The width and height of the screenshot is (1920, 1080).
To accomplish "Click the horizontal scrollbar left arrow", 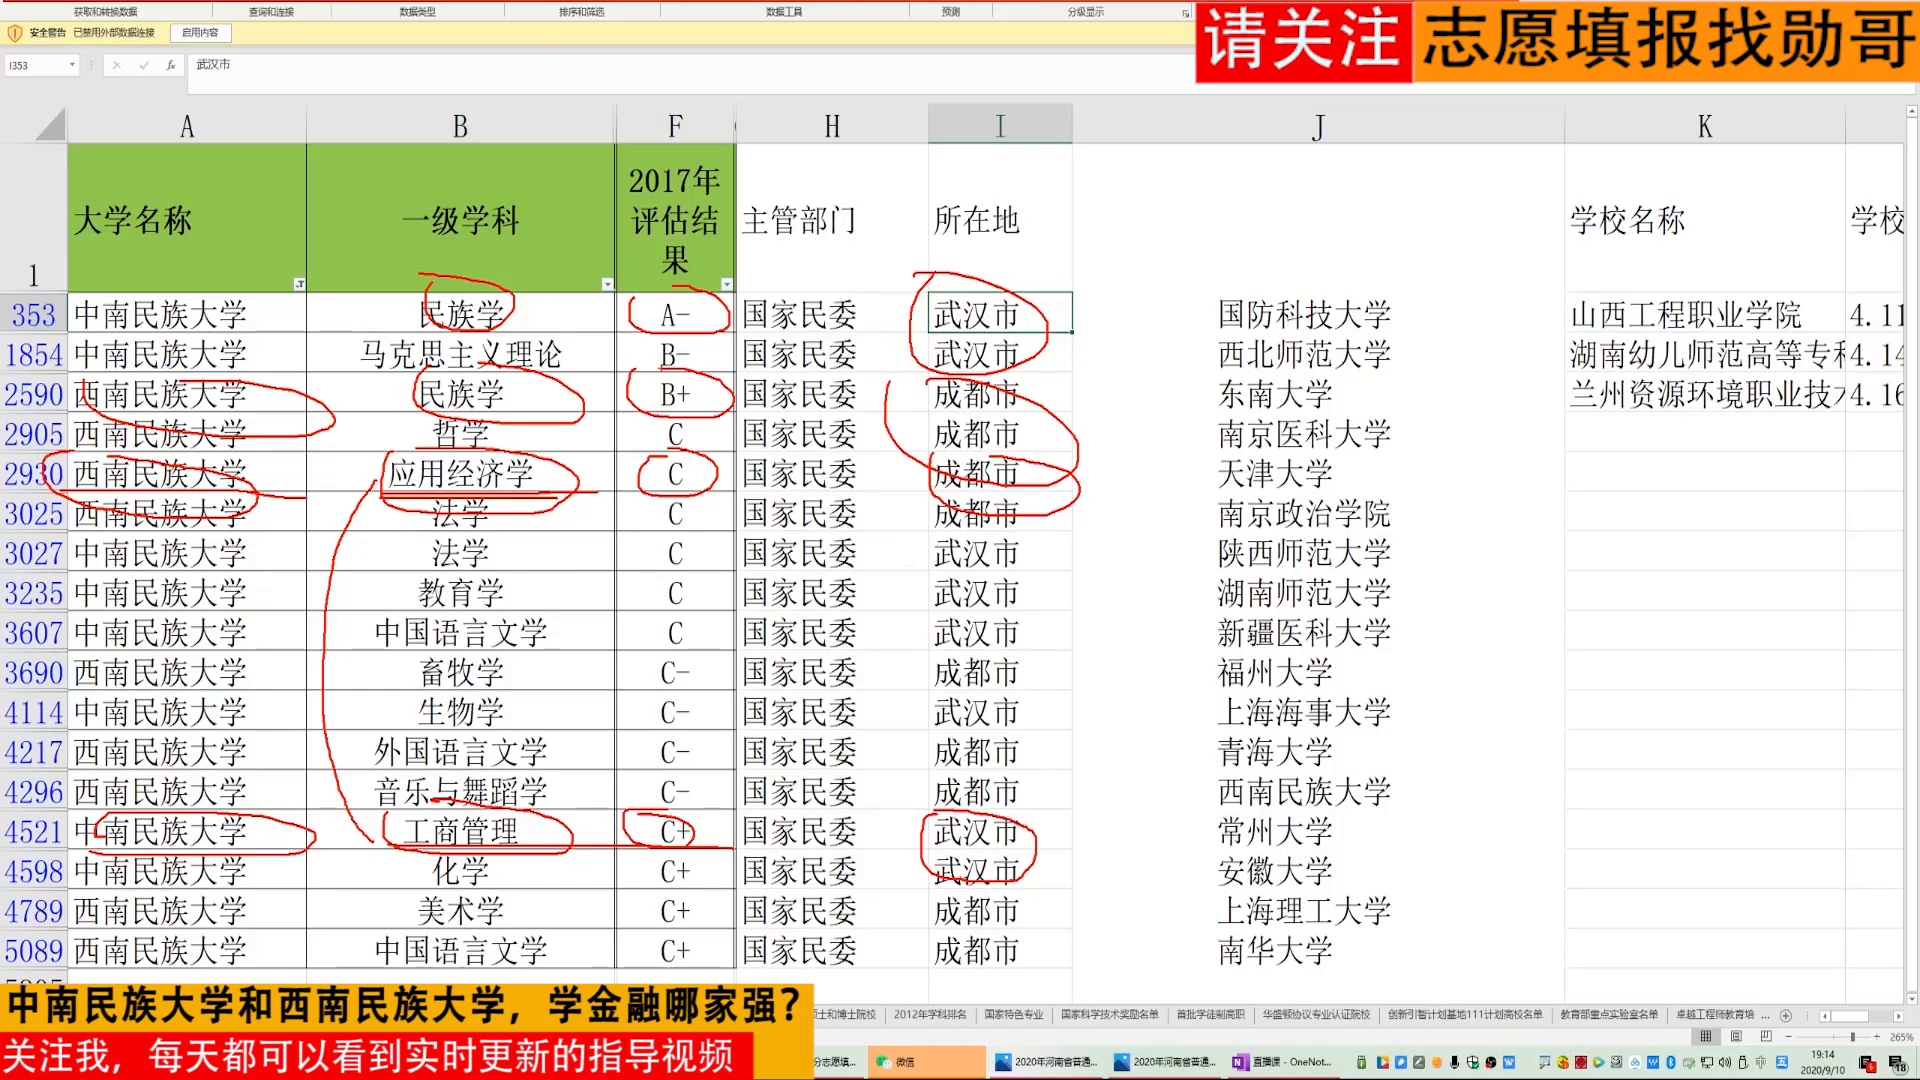I will pos(1825,1016).
